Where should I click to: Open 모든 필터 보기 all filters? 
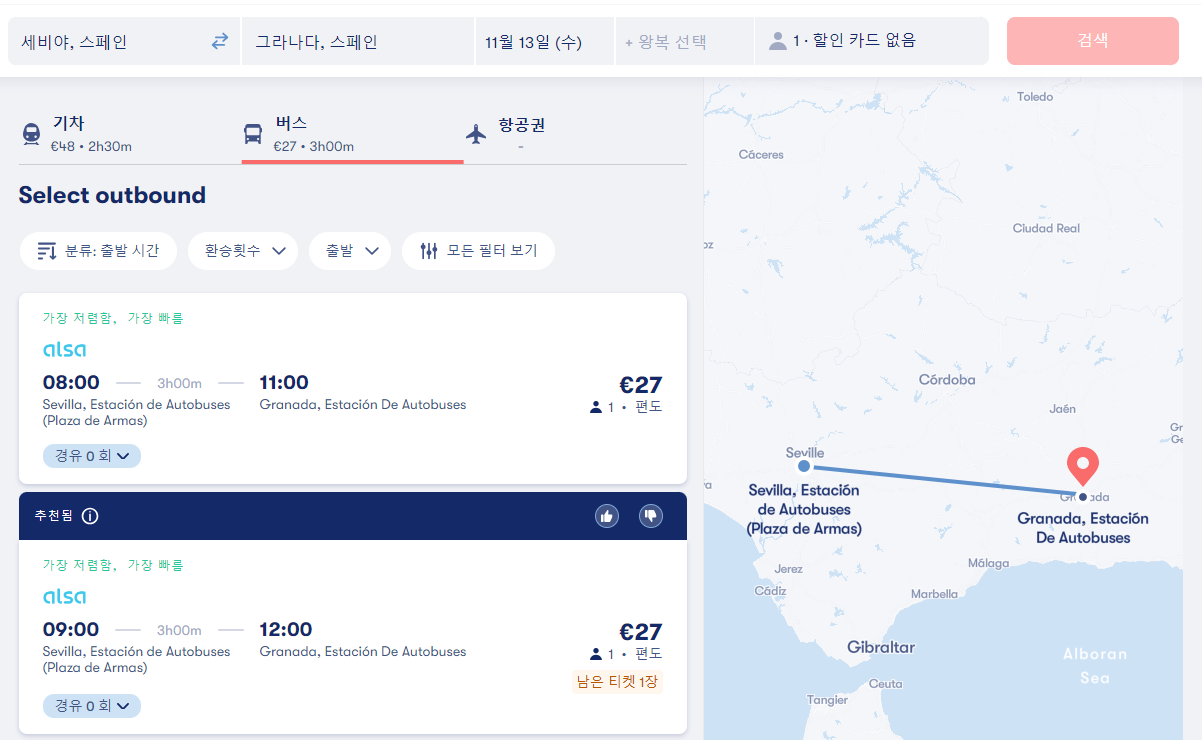coord(478,251)
